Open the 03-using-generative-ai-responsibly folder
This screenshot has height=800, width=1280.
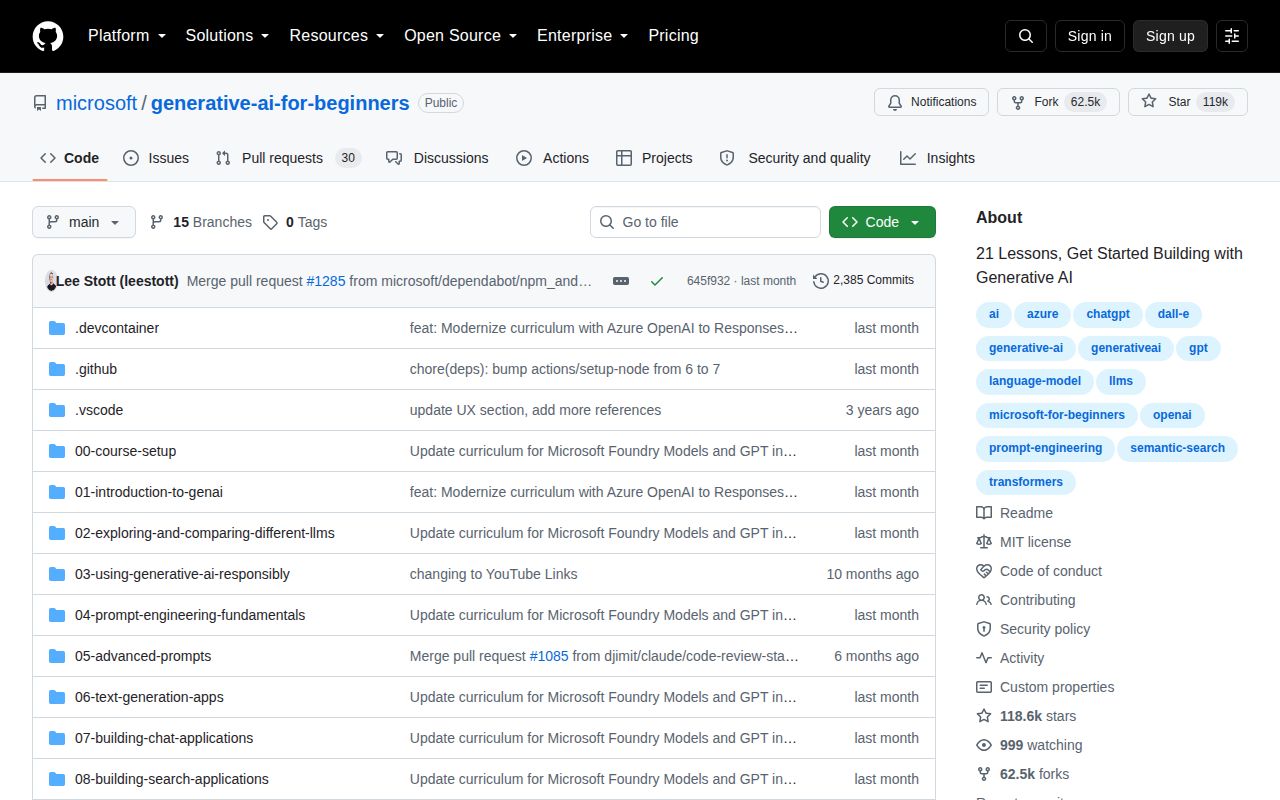(182, 574)
